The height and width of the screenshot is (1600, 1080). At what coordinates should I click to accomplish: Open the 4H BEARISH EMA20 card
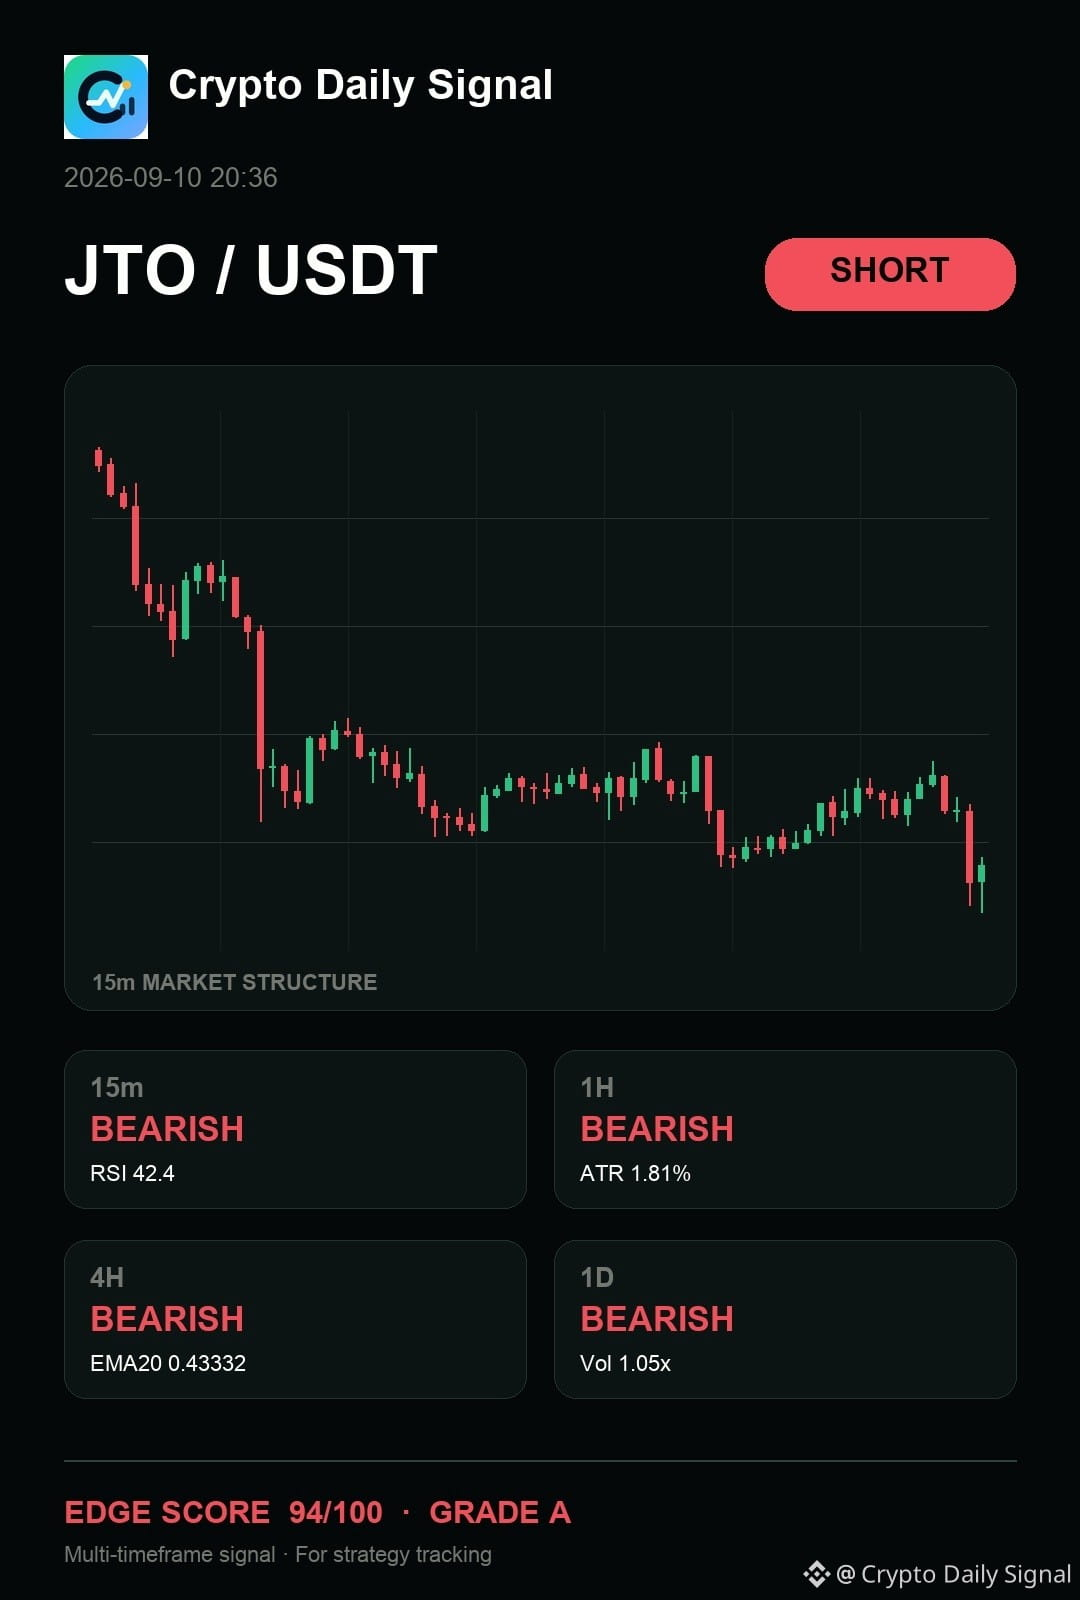pyautogui.click(x=295, y=1319)
